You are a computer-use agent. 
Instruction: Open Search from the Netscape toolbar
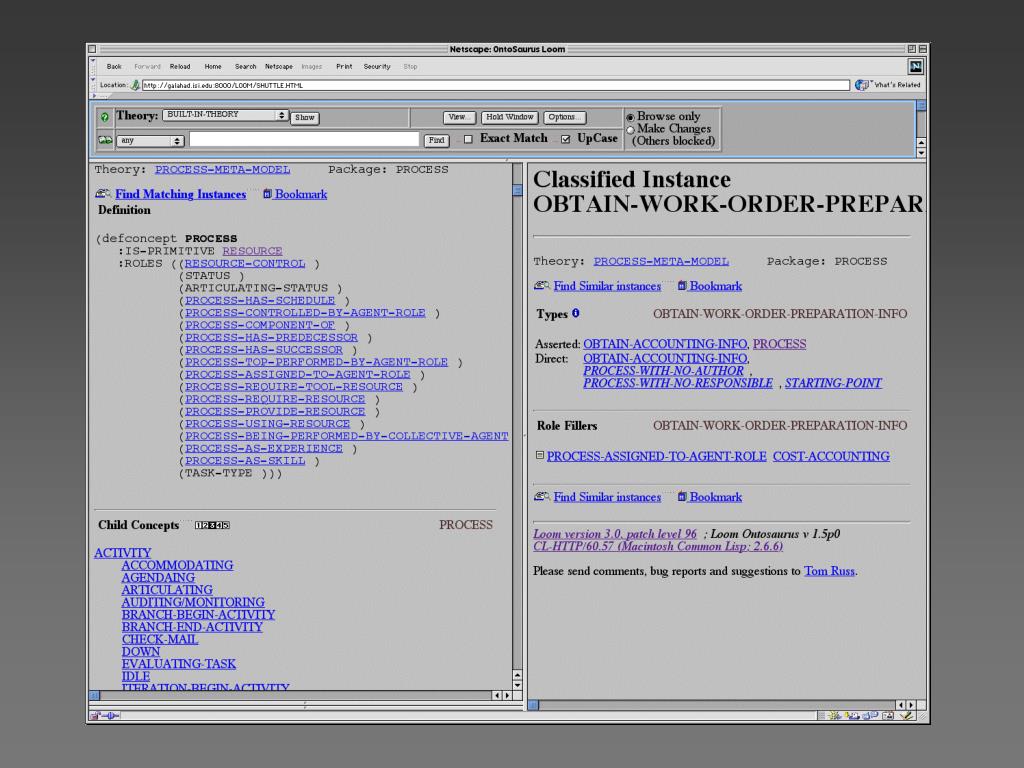pos(246,67)
